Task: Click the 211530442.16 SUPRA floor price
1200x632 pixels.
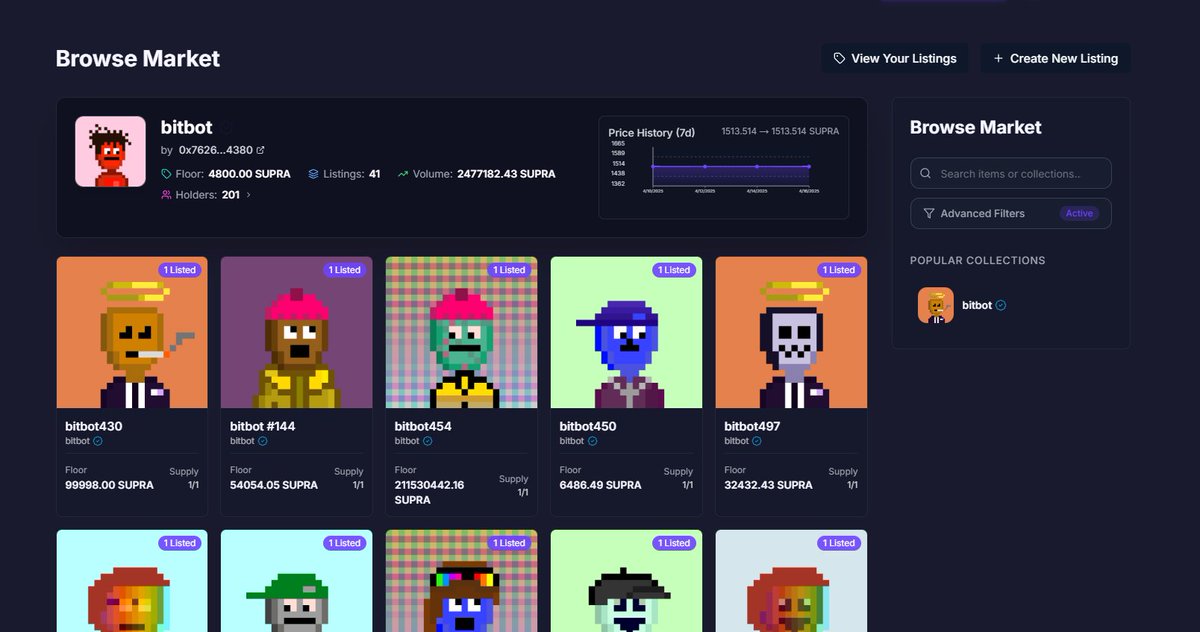Action: (430, 492)
